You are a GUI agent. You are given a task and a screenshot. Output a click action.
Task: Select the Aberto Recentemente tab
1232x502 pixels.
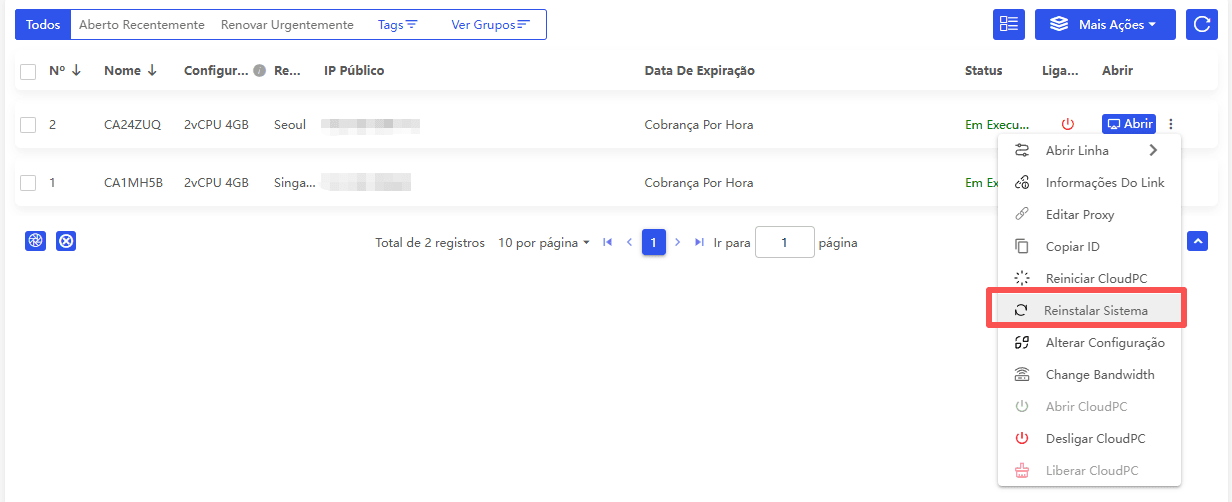[x=142, y=25]
